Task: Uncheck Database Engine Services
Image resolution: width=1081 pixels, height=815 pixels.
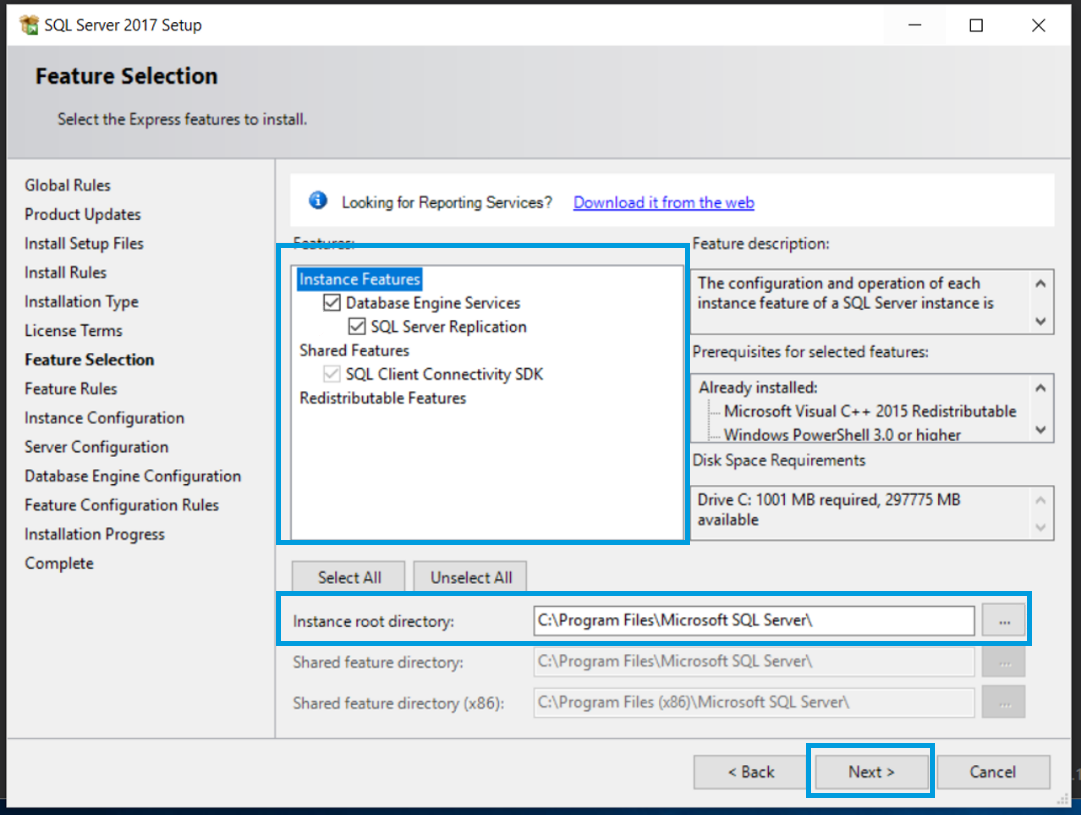Action: coord(332,302)
